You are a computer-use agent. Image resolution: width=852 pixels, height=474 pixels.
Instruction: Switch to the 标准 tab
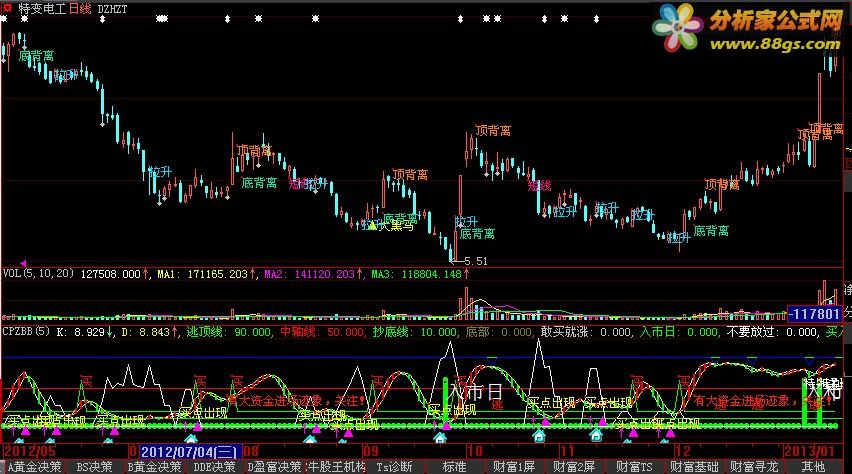tap(454, 466)
